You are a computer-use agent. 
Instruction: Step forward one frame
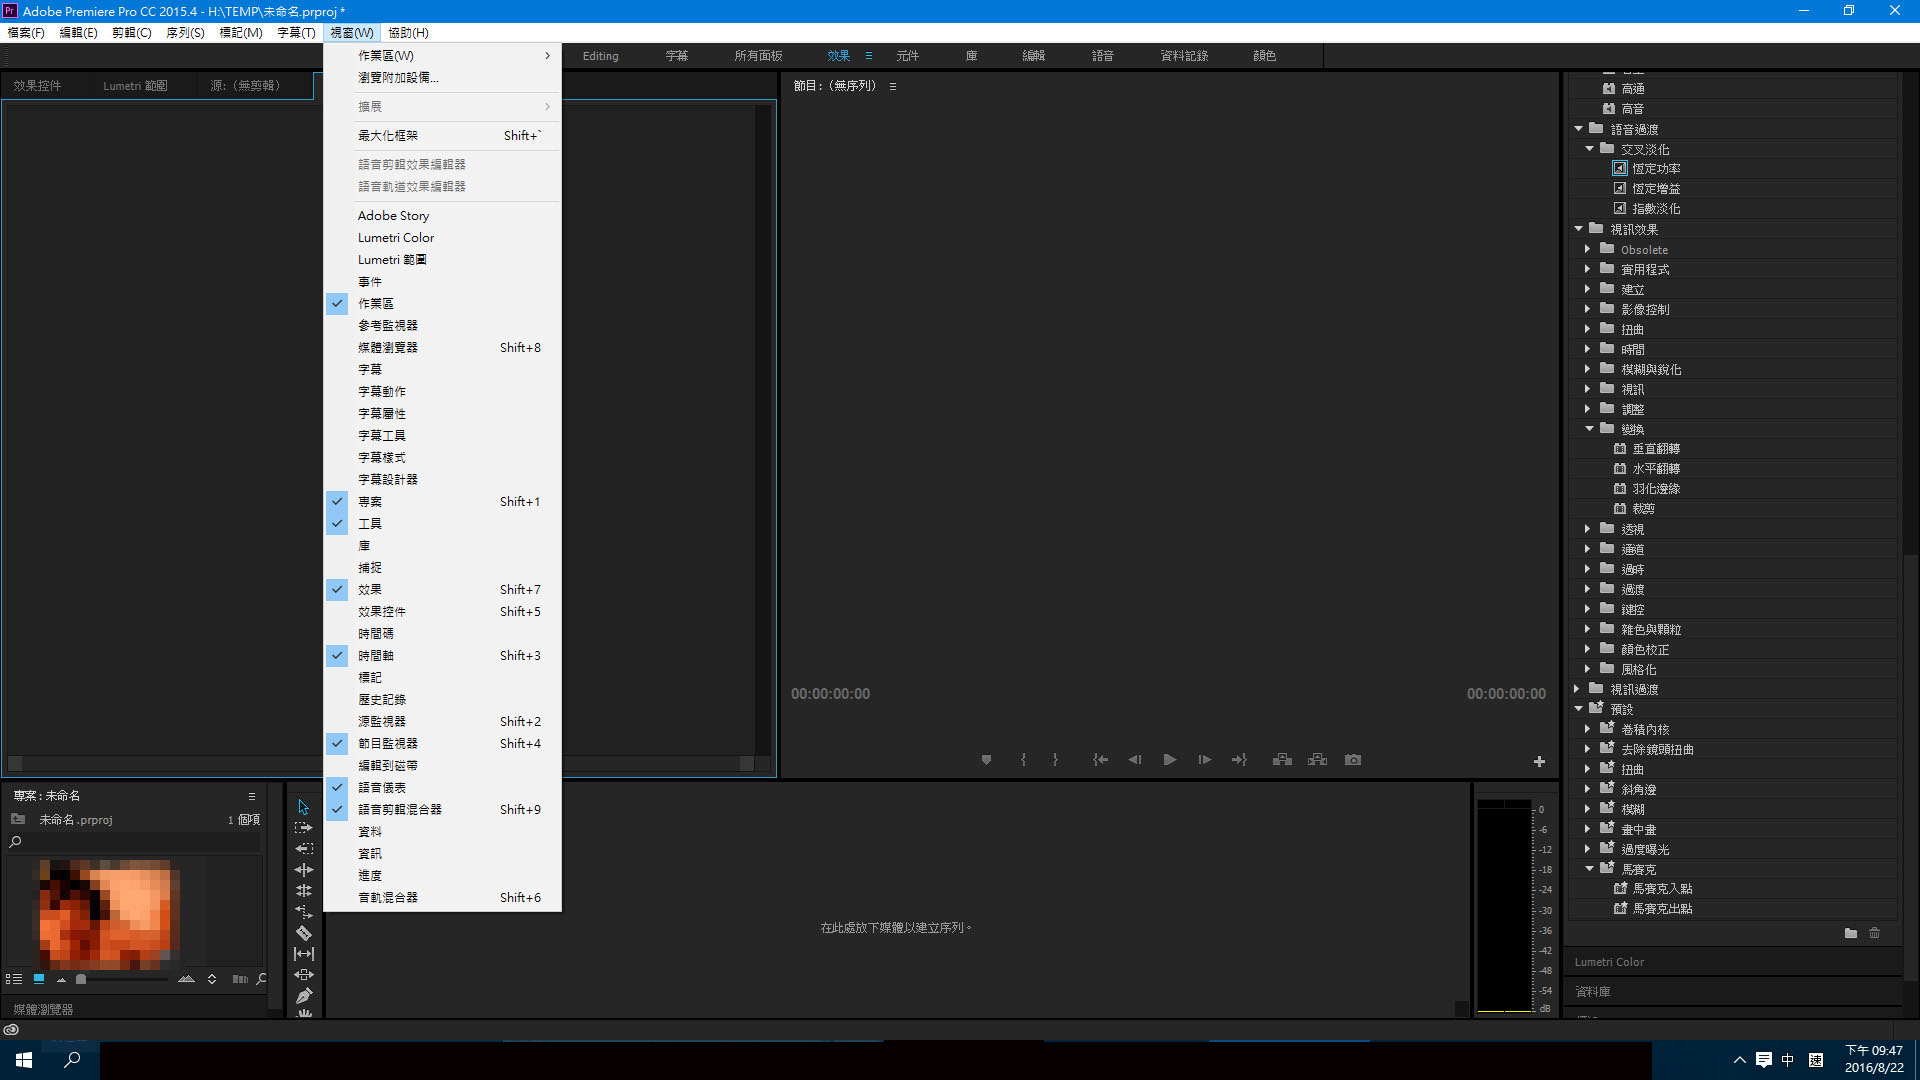[x=1204, y=760]
